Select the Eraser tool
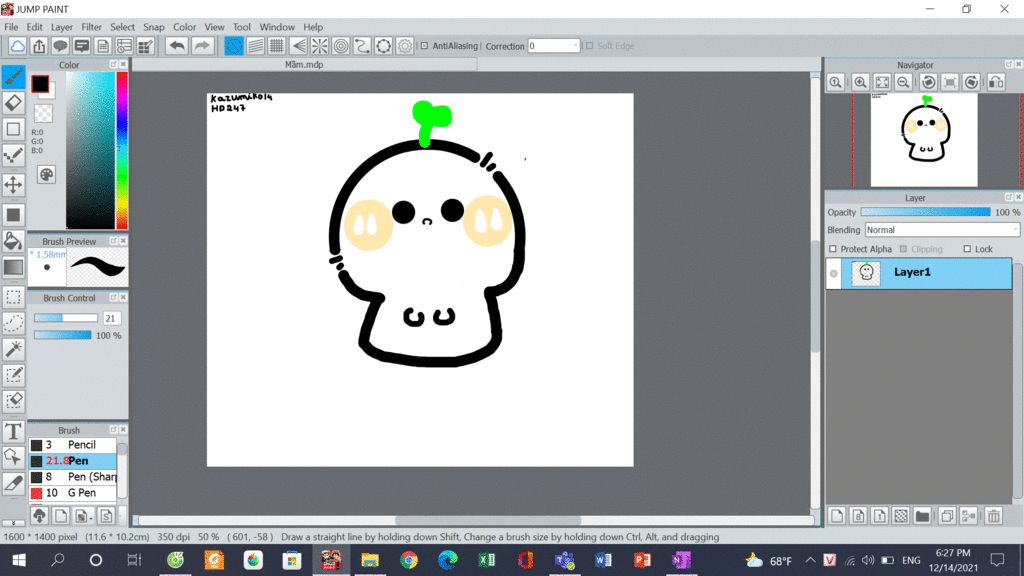 pos(13,103)
